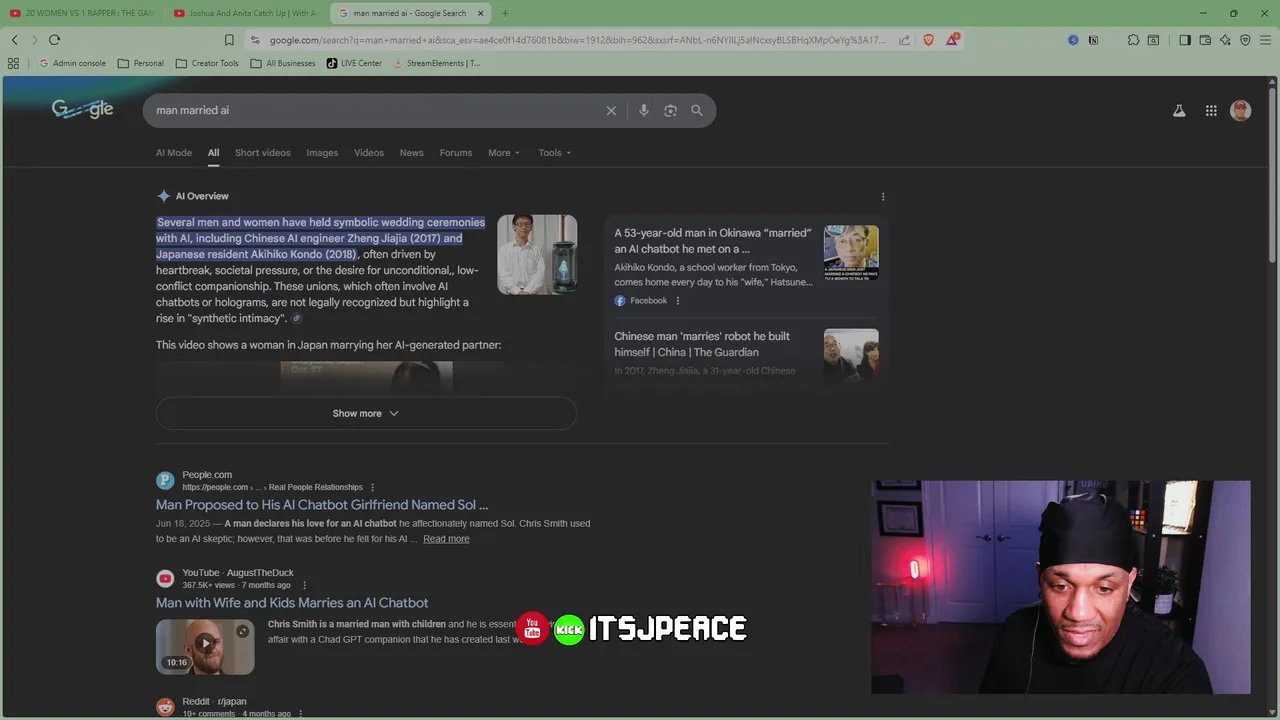Viewport: 1280px width, 720px height.
Task: Open the Creator Tools bookmarks folder
Action: point(207,63)
